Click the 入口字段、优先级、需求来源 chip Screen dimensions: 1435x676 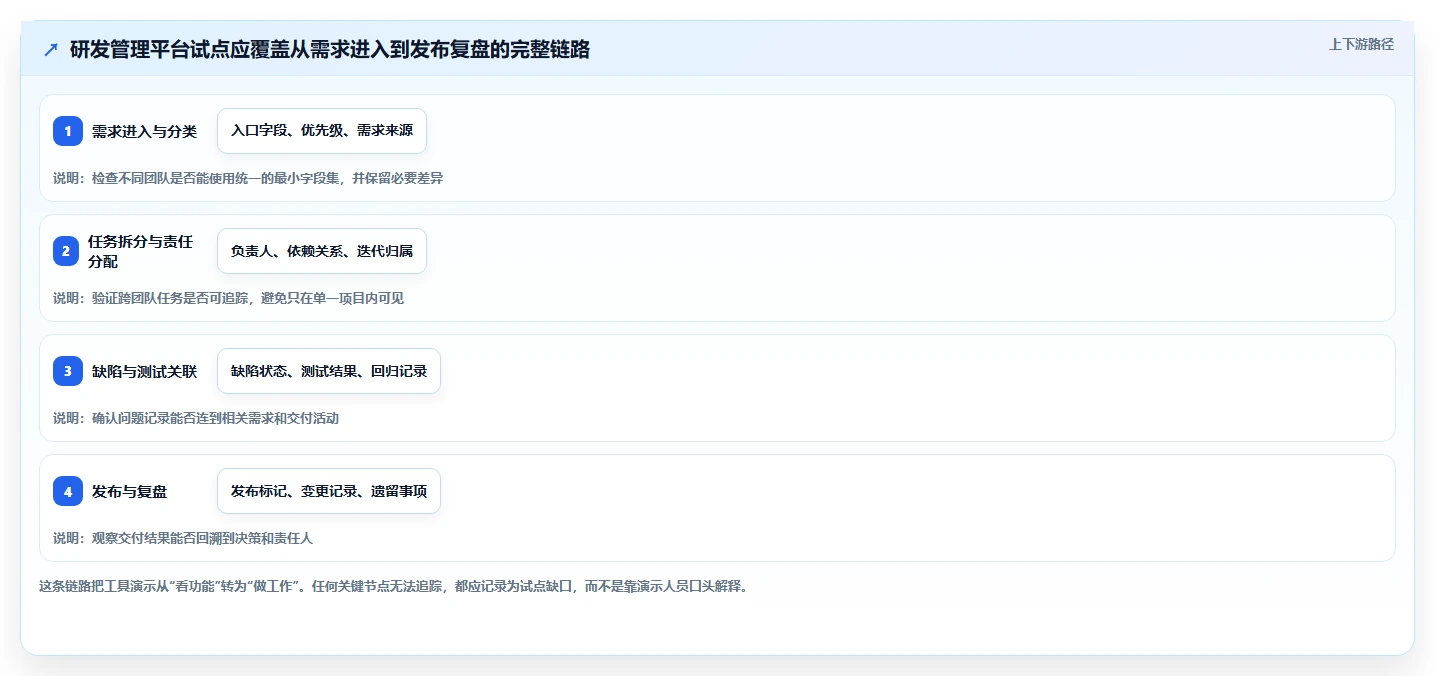[322, 131]
